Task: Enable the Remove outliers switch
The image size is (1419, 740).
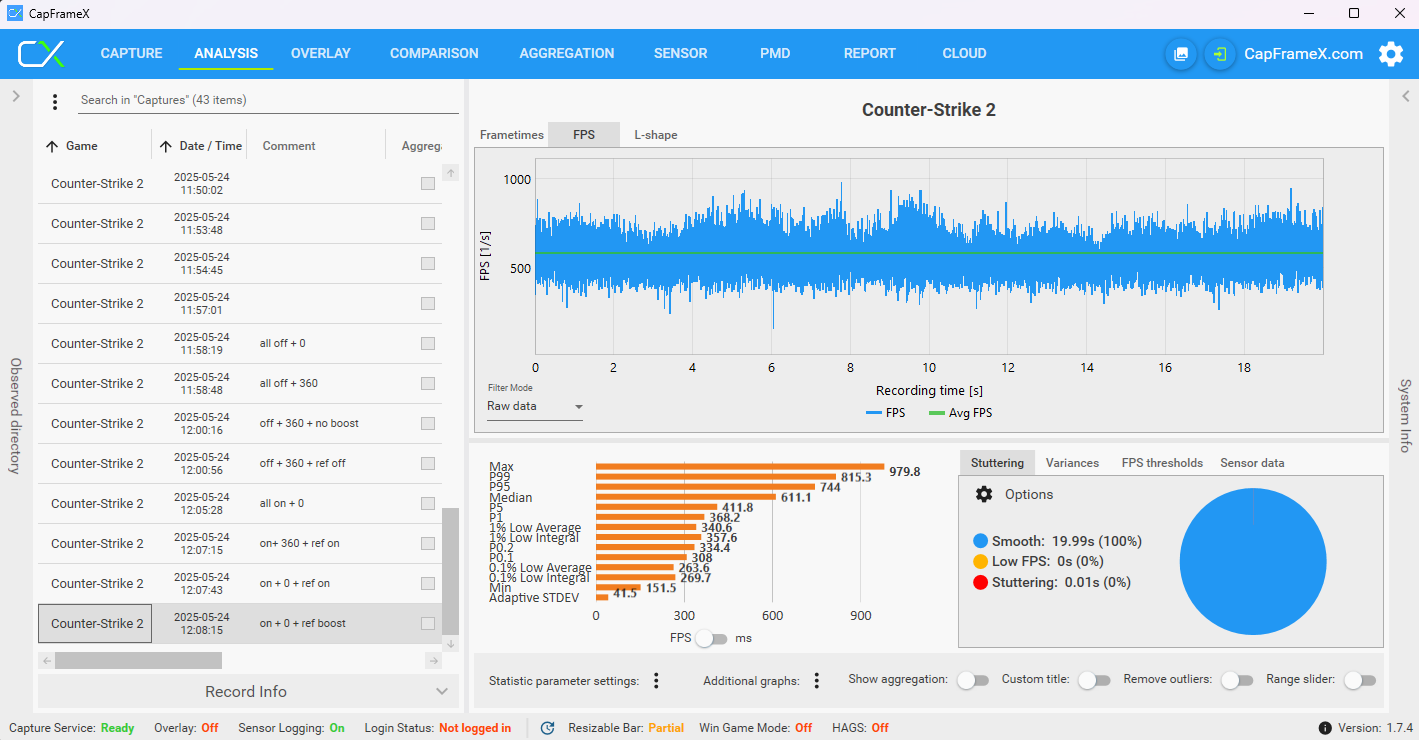Action: tap(1237, 680)
